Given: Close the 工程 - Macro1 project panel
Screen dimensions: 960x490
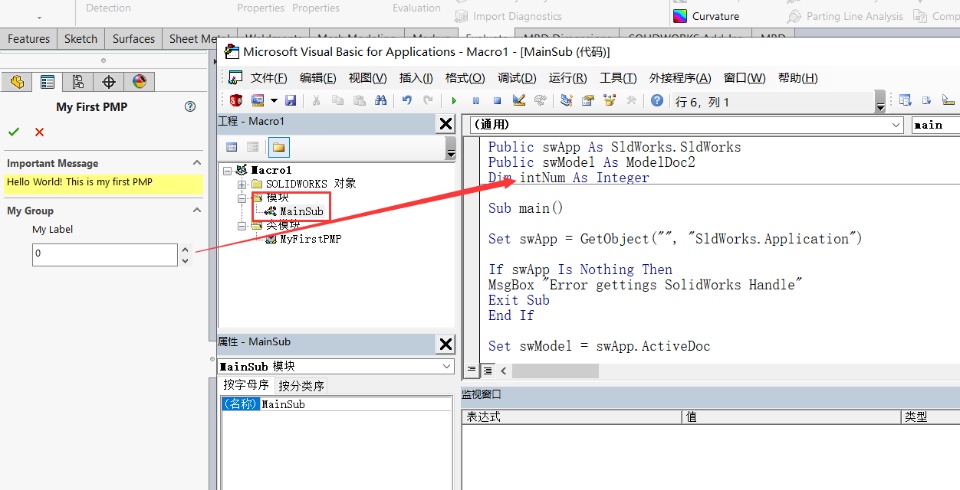Looking at the screenshot, I should (446, 124).
